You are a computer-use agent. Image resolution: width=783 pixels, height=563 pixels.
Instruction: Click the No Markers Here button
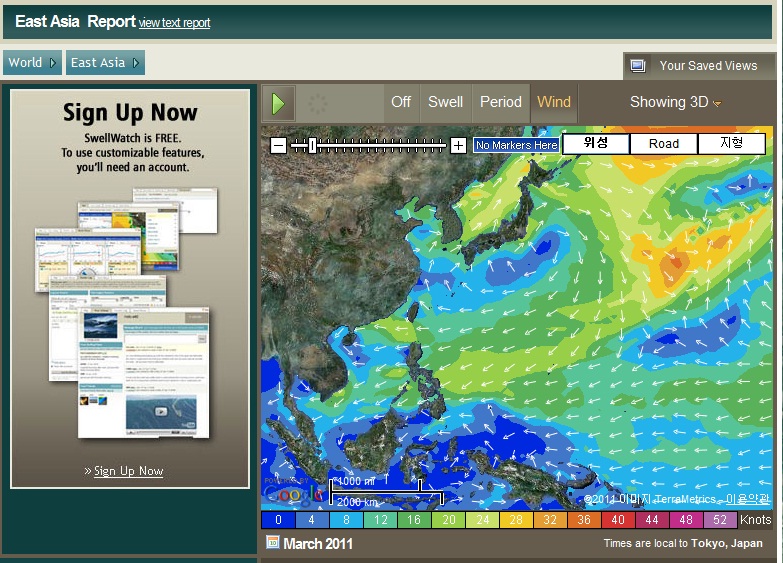tap(516, 145)
